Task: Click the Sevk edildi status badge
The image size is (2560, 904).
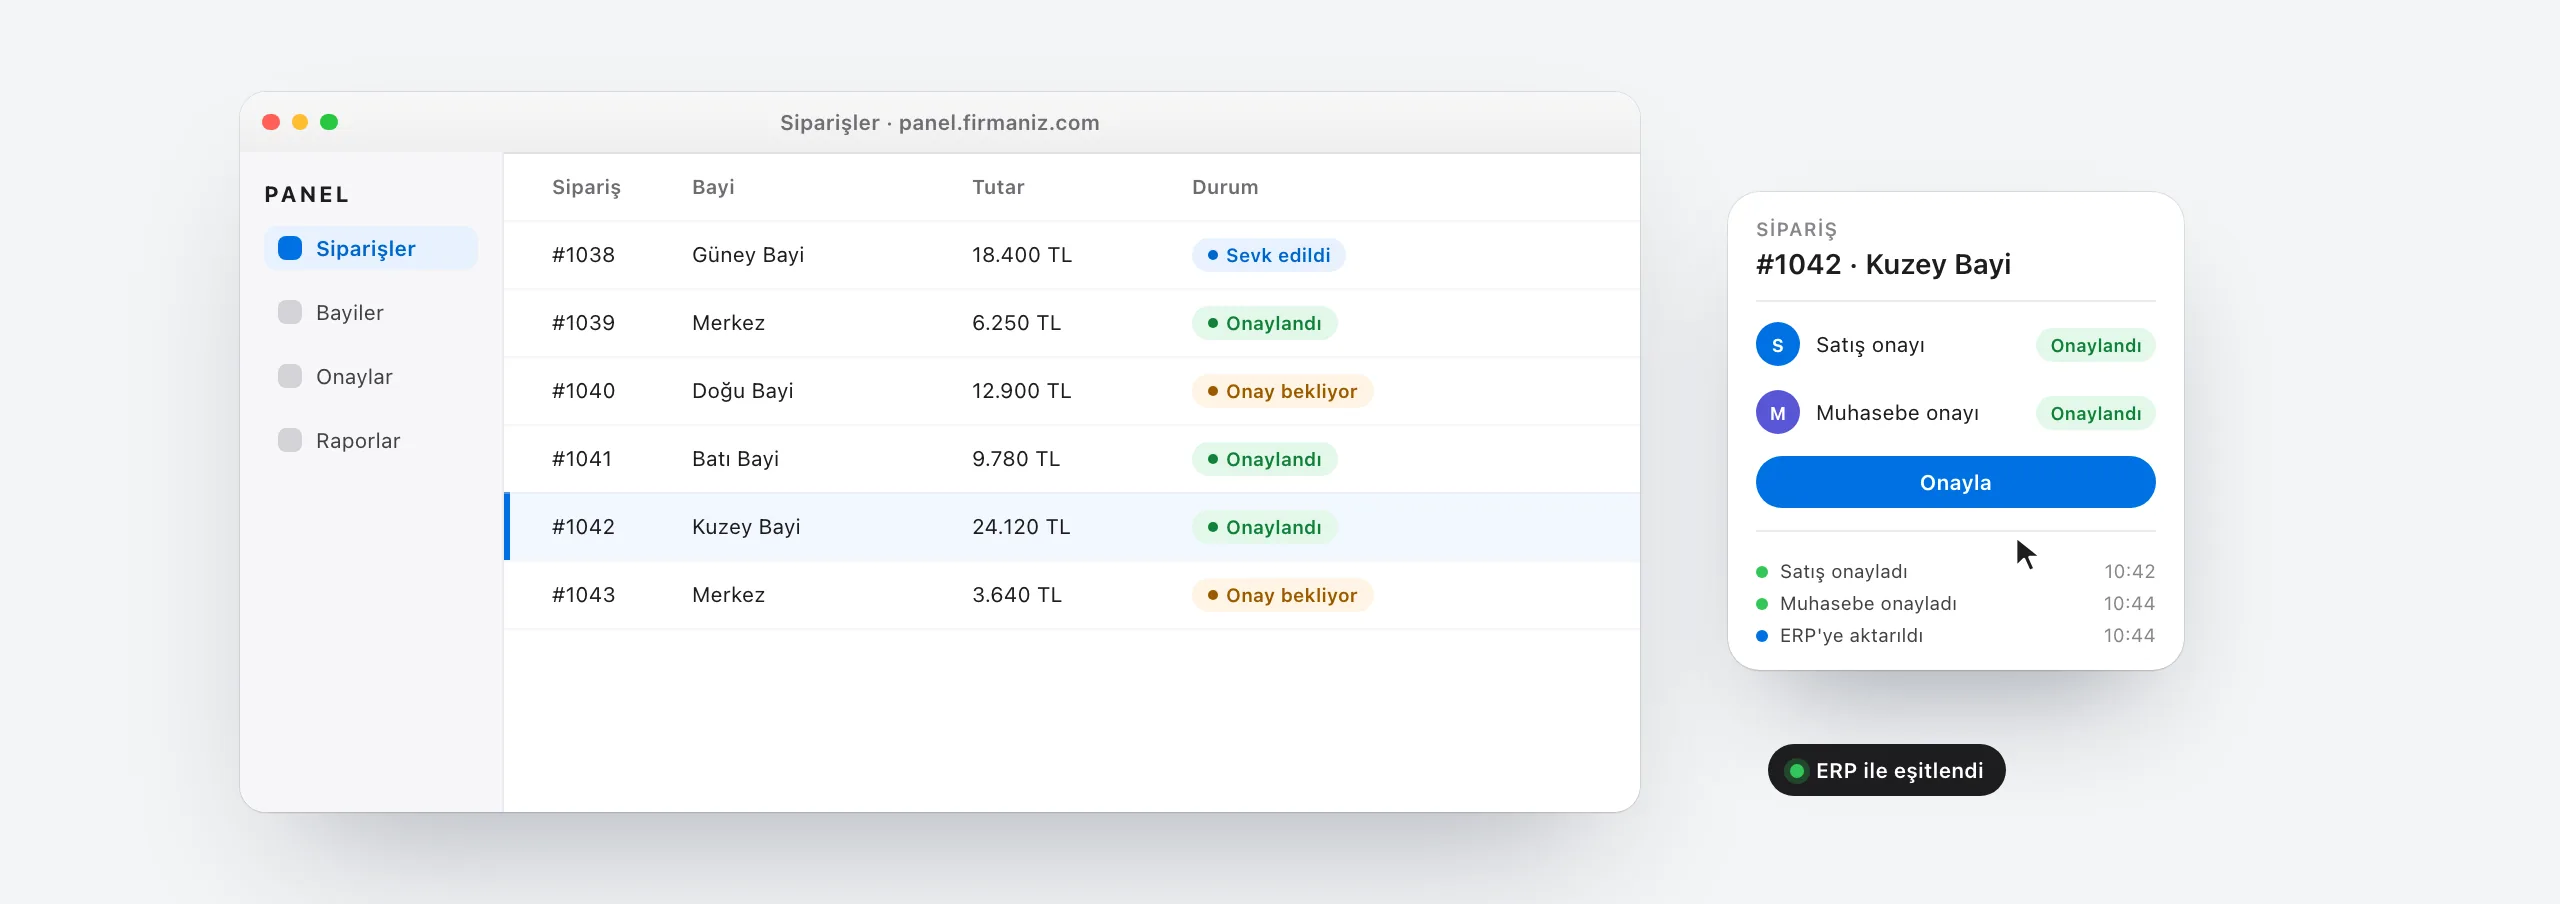Action: [x=1269, y=255]
